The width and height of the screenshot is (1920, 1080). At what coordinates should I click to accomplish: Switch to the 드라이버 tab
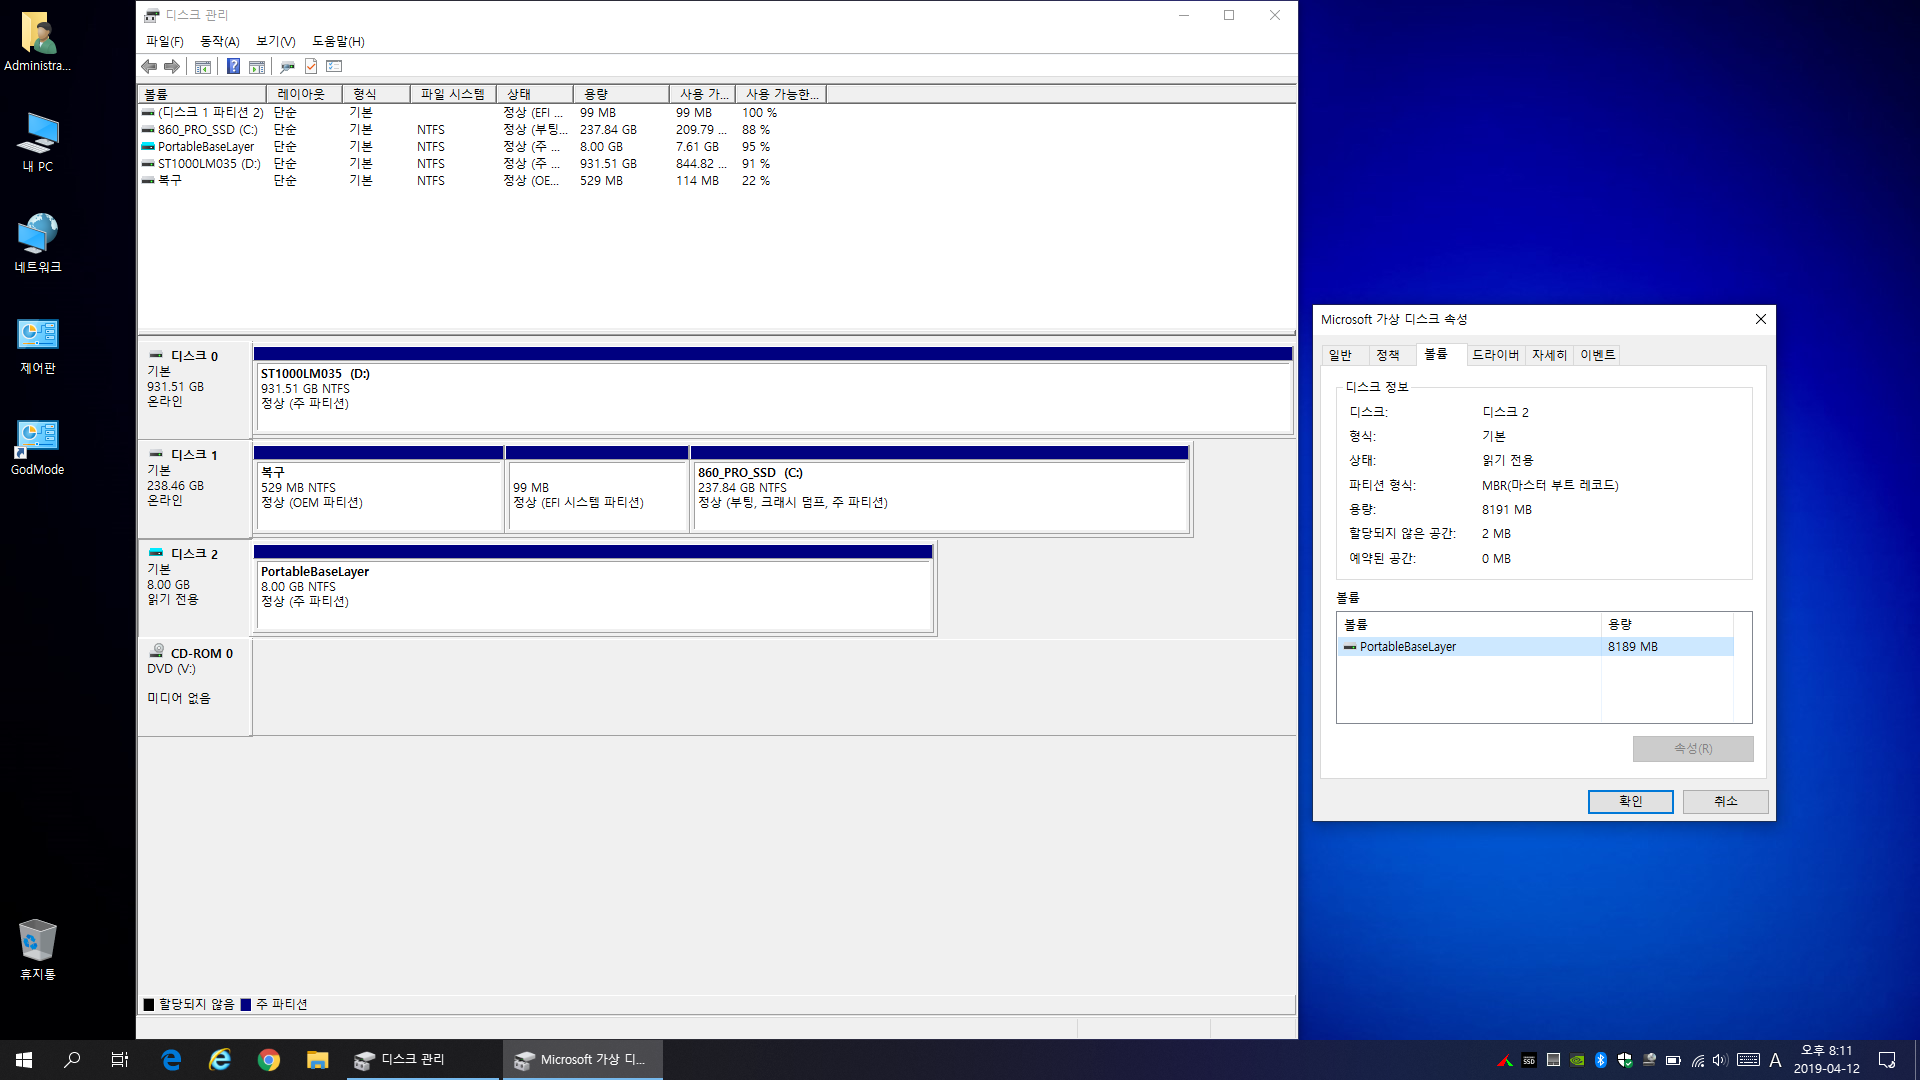point(1496,355)
